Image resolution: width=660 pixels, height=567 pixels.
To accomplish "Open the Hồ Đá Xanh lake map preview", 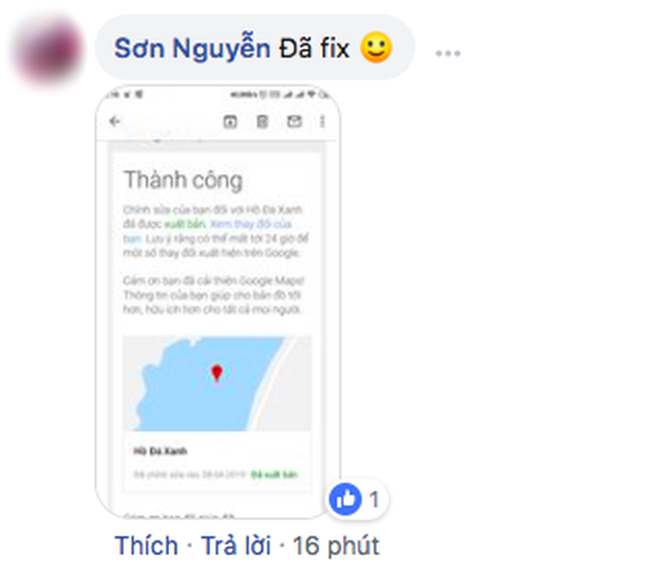I will [x=217, y=383].
